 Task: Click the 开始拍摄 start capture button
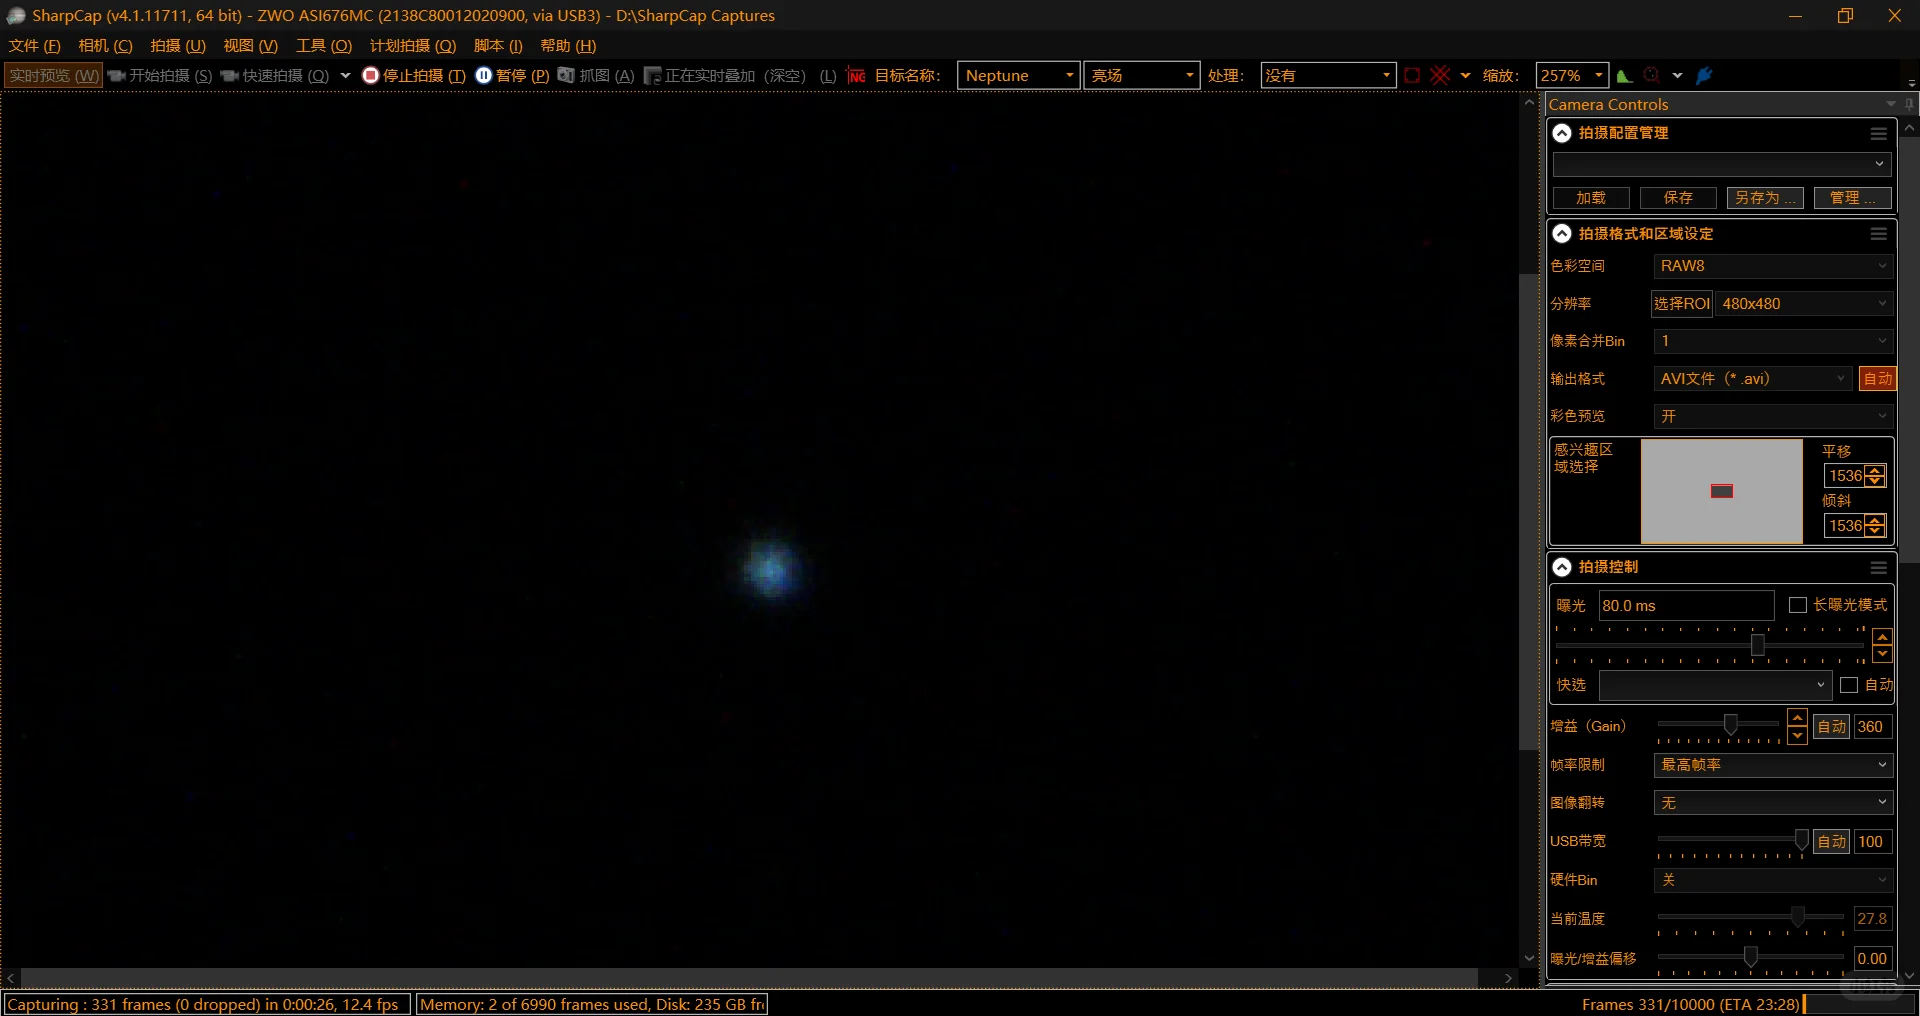pos(160,76)
